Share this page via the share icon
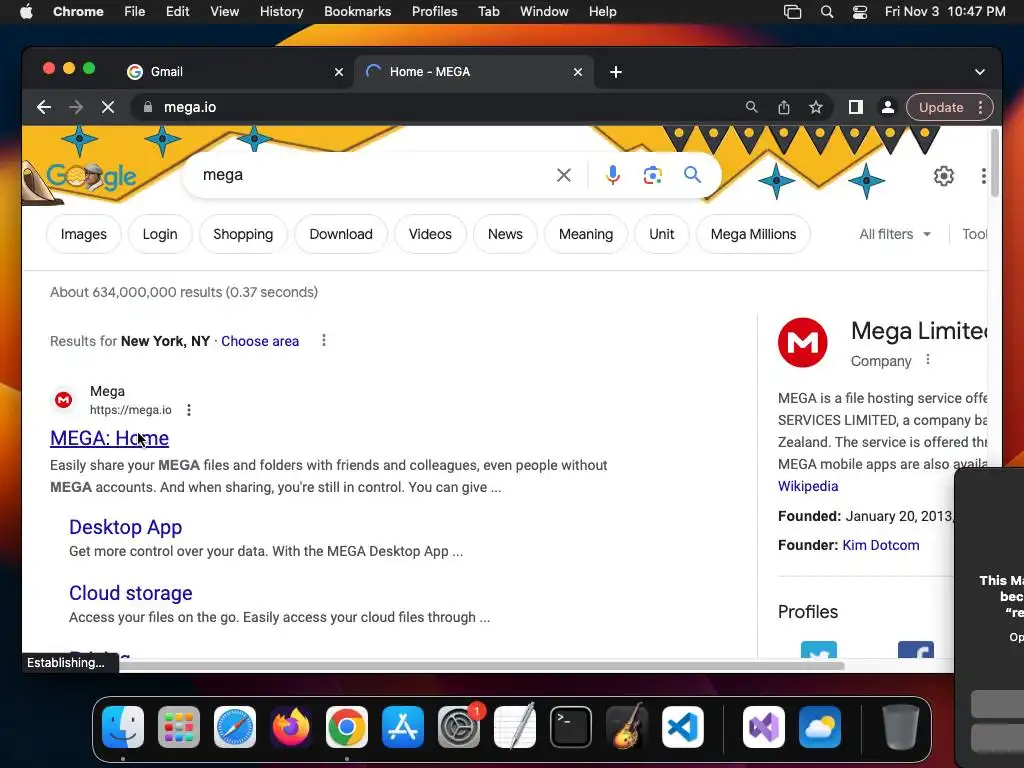The width and height of the screenshot is (1024, 768). (x=784, y=107)
